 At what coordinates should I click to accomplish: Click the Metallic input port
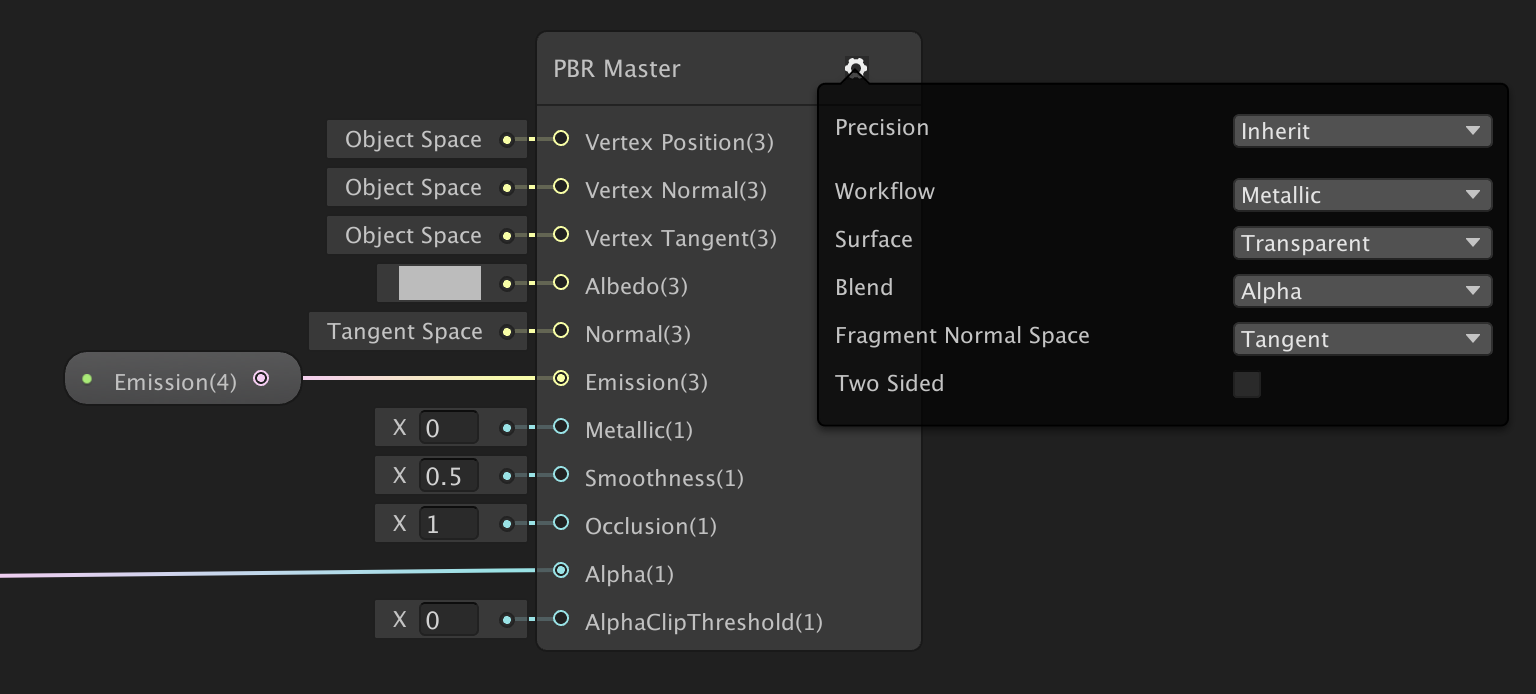(561, 427)
